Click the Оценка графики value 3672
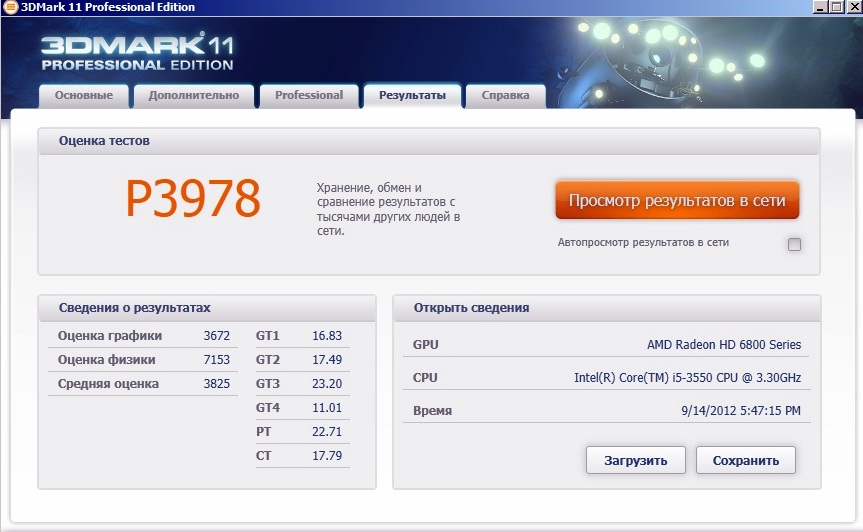Screen dimensions: 863x532 click(x=217, y=336)
